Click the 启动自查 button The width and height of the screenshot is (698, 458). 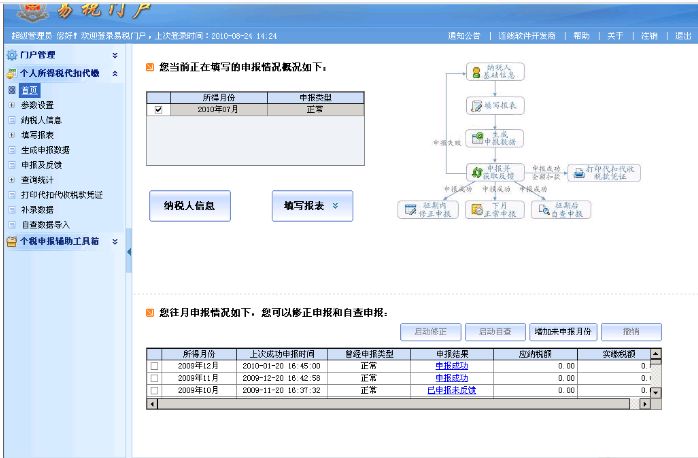point(495,332)
